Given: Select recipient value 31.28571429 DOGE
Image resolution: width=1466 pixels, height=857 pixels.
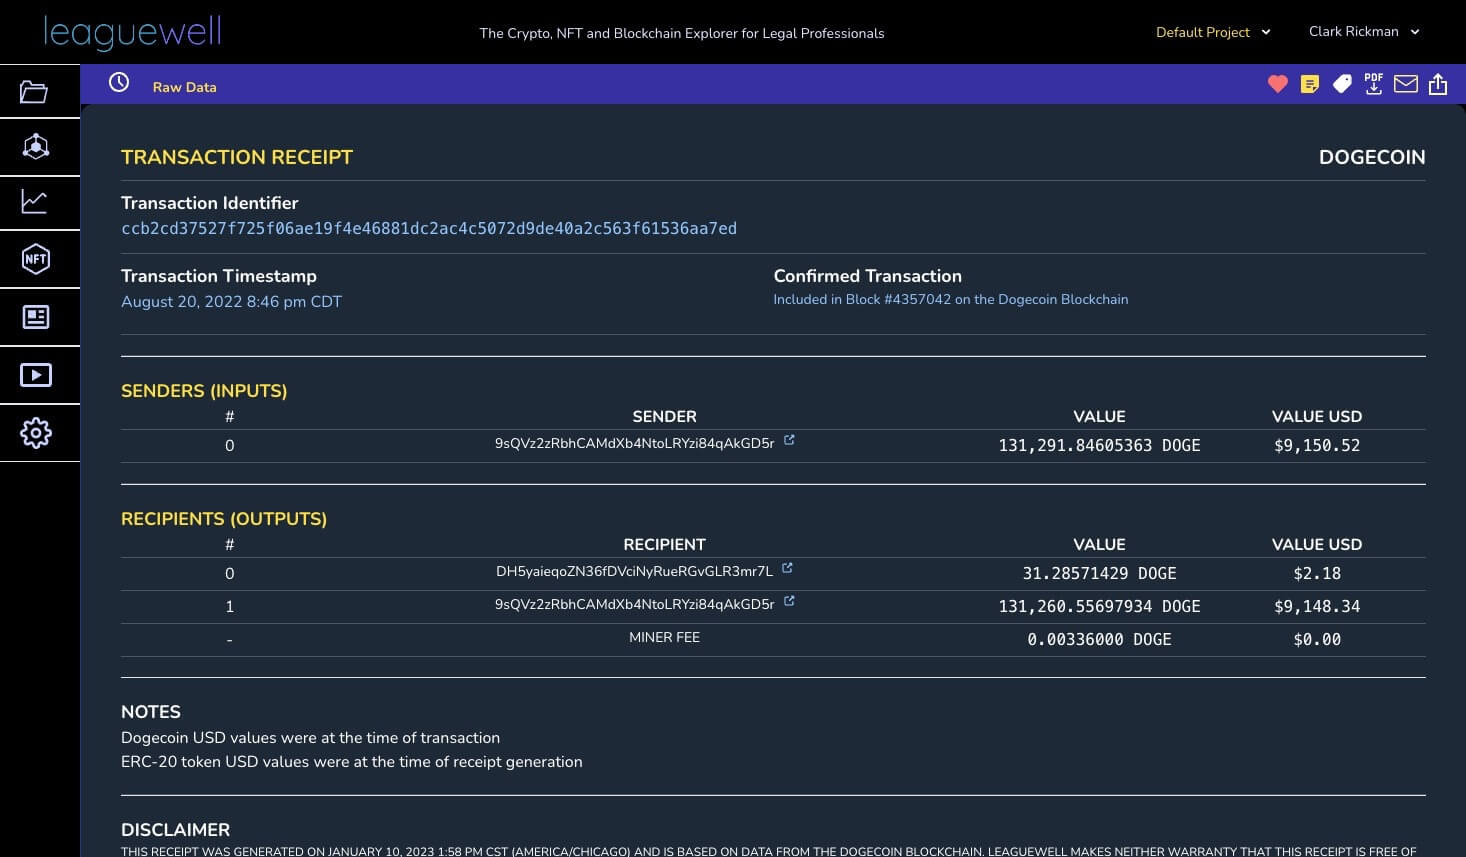Looking at the screenshot, I should click(1099, 573).
